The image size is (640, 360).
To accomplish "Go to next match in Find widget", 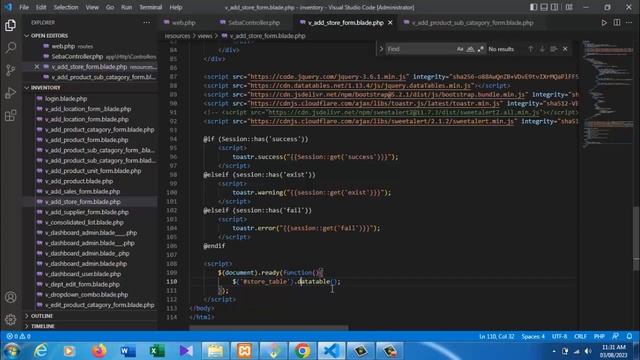I will [x=542, y=49].
